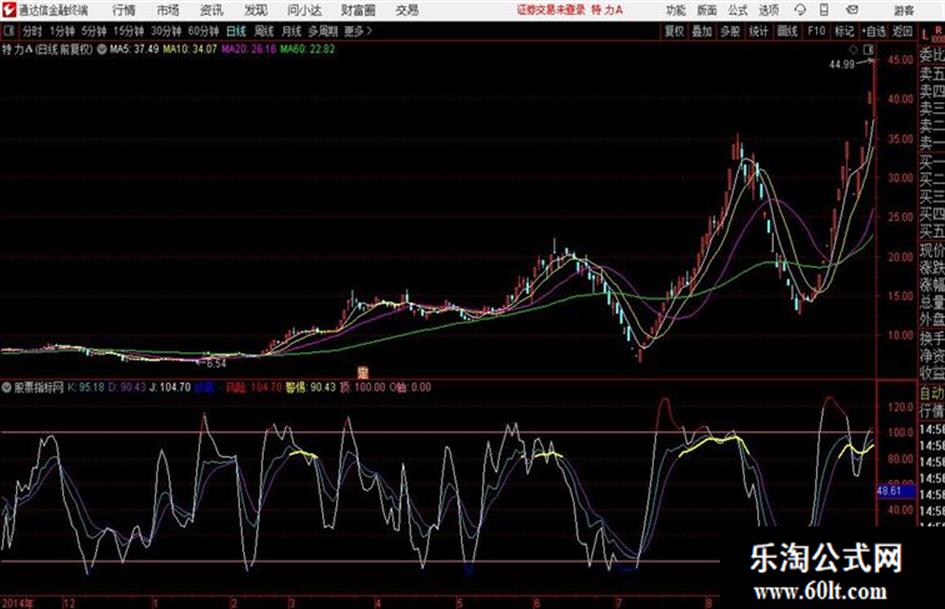This screenshot has height=609, width=945.
Task: Toggle the left sidebar panel icon
Action: point(8,31)
